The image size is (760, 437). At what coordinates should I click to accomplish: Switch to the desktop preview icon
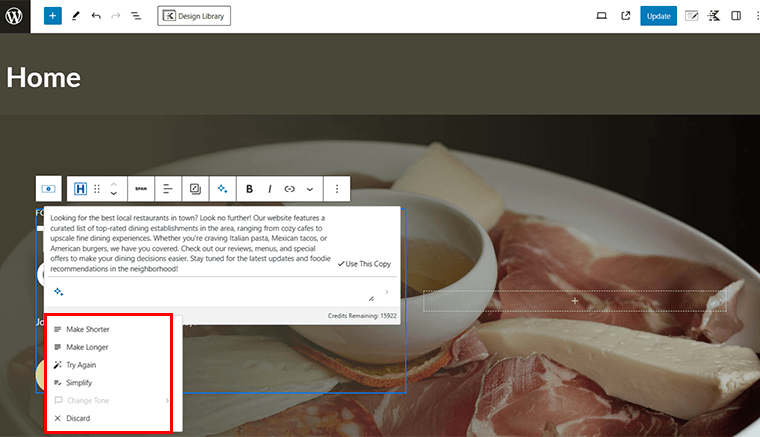pyautogui.click(x=602, y=16)
